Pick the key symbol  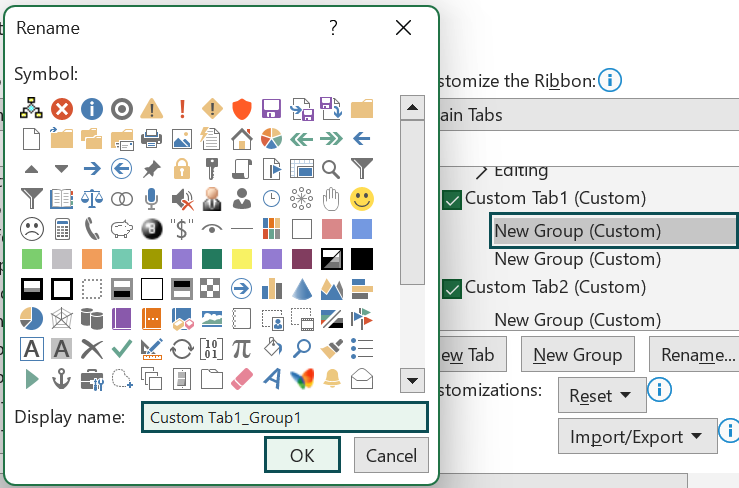click(x=212, y=169)
